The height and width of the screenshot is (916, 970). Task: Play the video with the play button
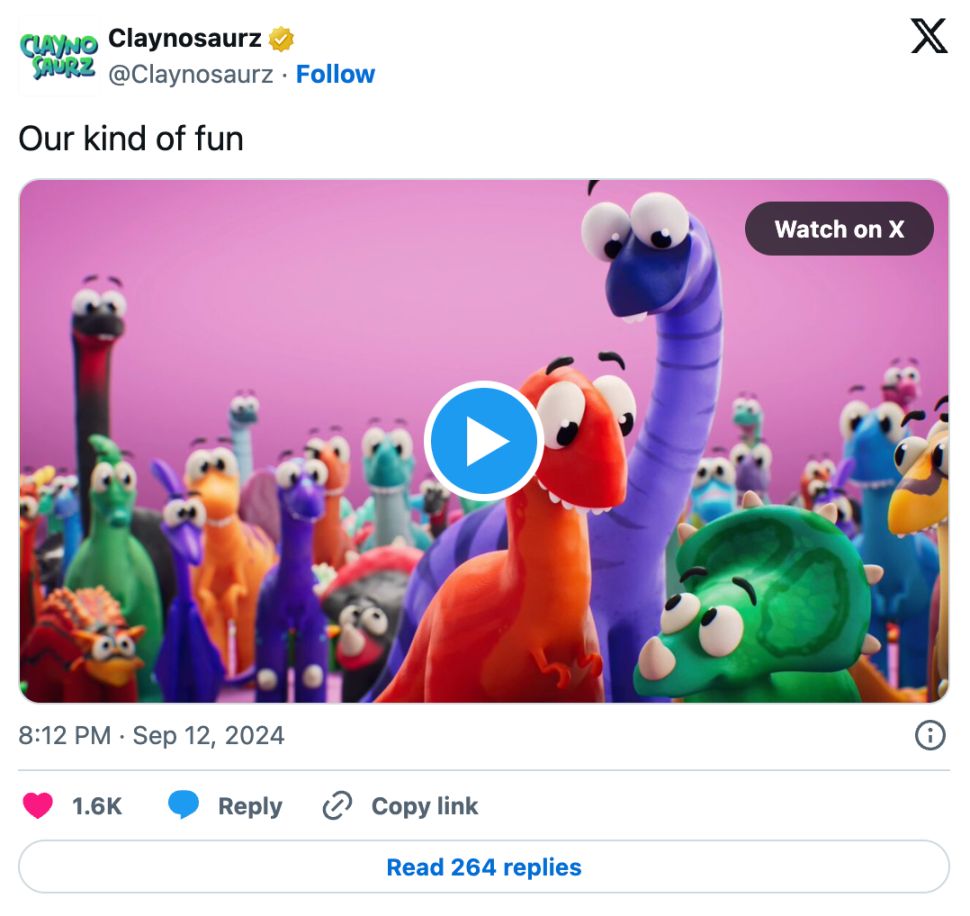click(x=483, y=441)
